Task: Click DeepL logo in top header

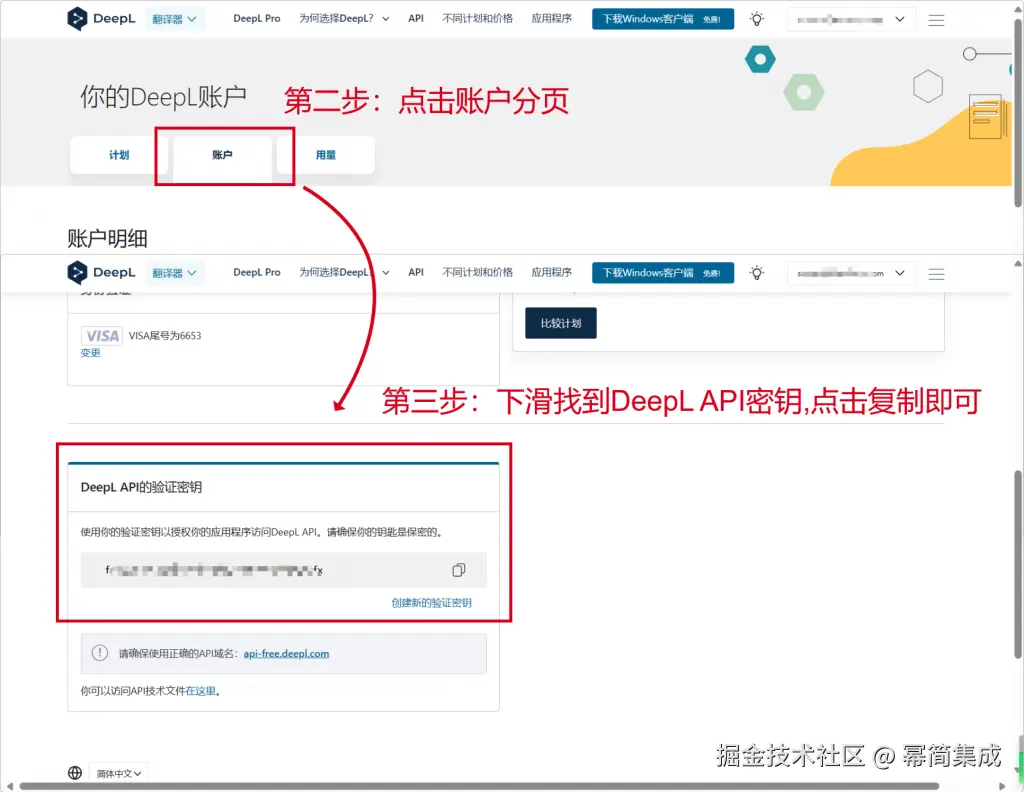Action: tap(101, 19)
